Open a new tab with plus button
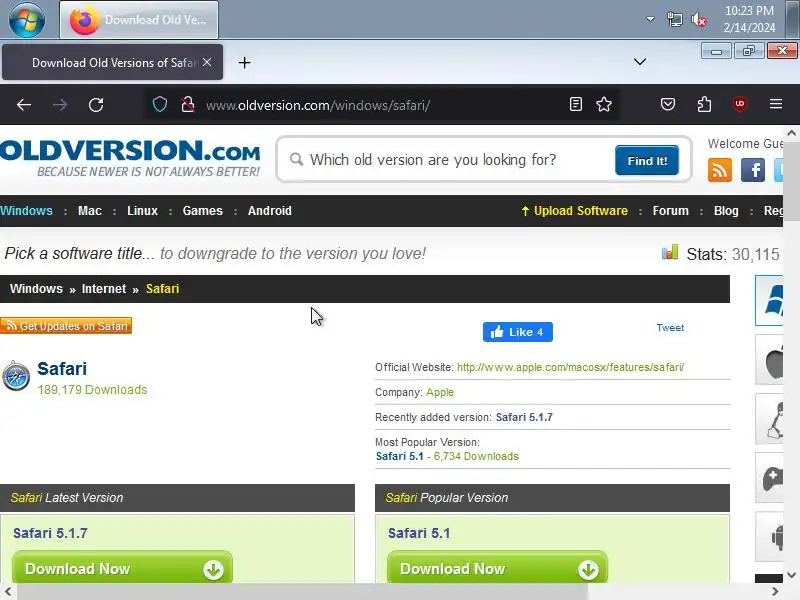The image size is (800, 600). [244, 63]
